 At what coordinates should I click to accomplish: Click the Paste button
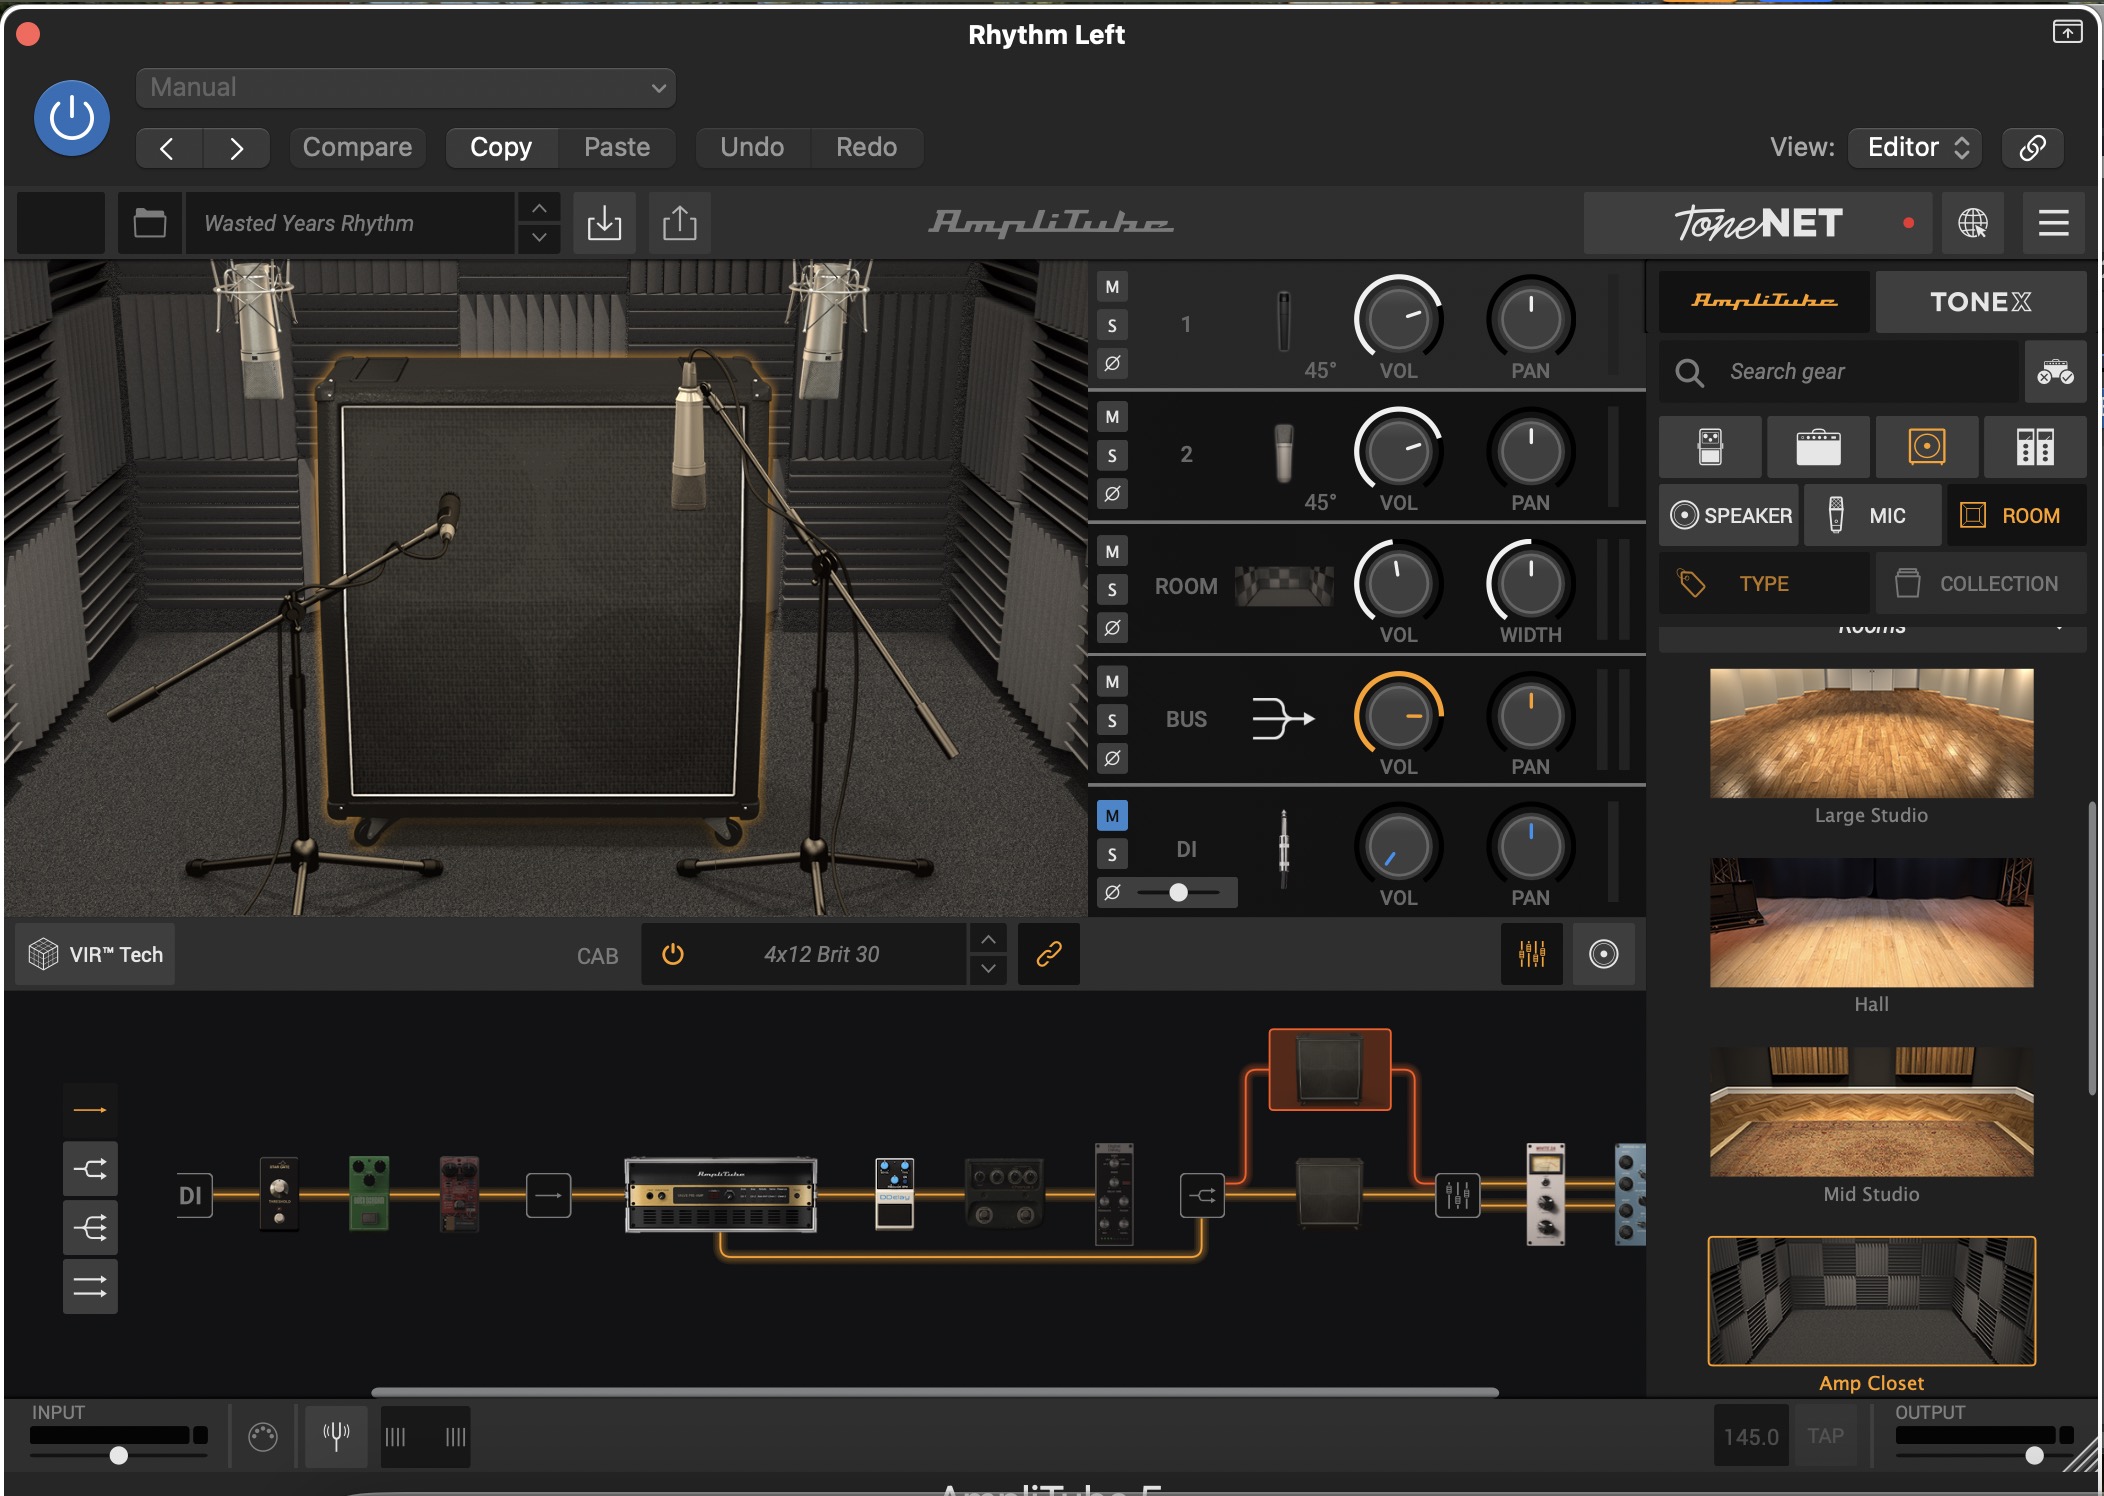point(617,148)
